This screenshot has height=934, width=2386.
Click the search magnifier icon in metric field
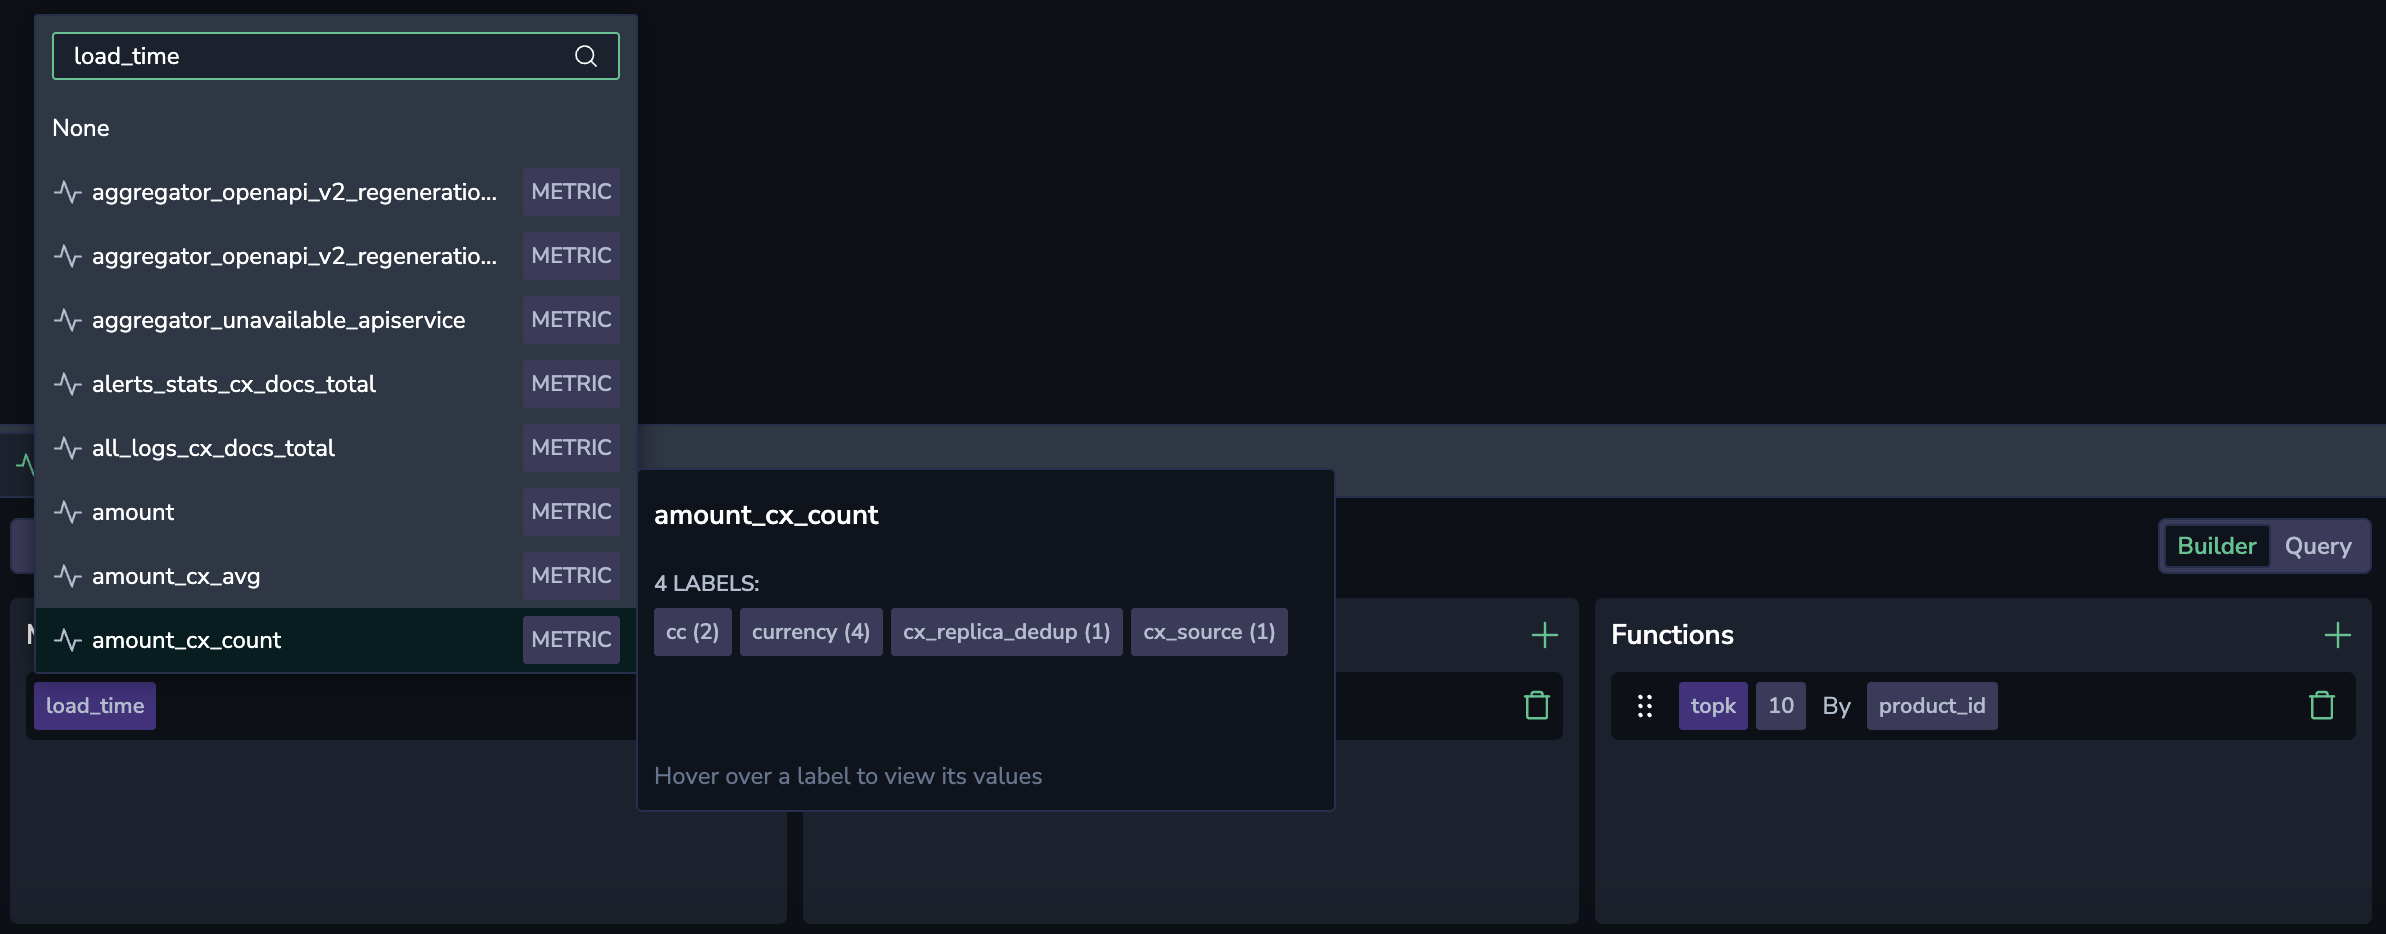586,56
